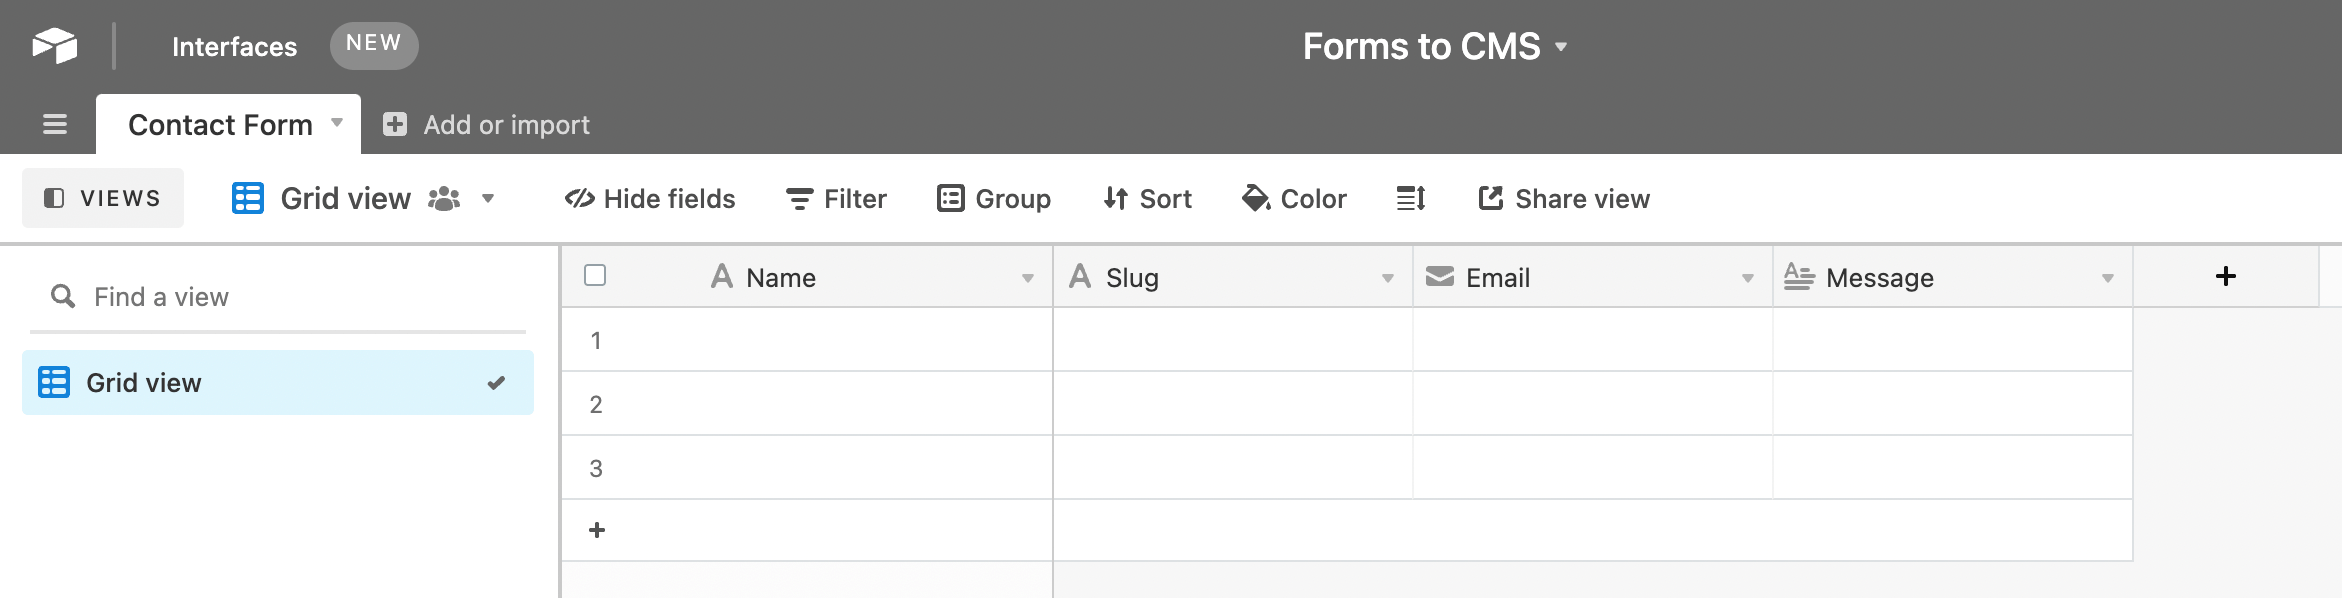The width and height of the screenshot is (2342, 598).
Task: Click Add or import table button
Action: coord(487,125)
